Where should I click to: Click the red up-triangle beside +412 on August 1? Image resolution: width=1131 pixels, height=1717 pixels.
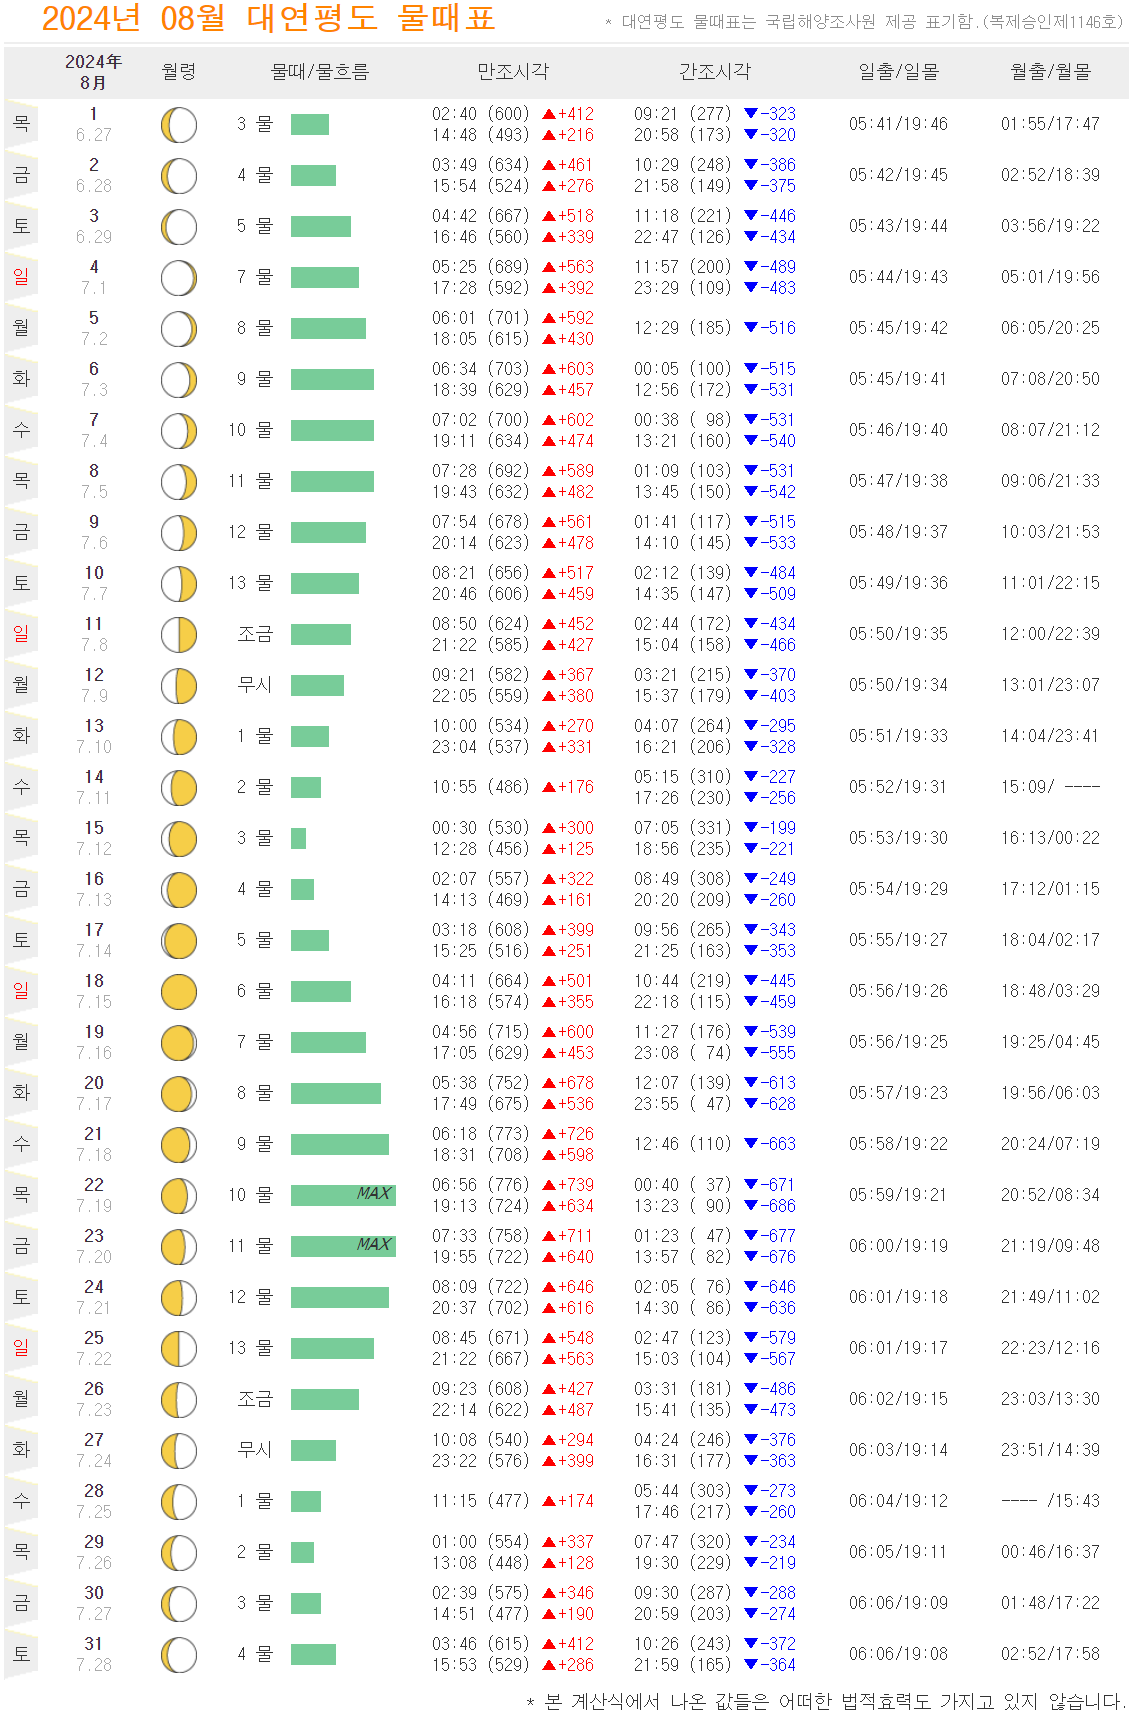pyautogui.click(x=549, y=115)
